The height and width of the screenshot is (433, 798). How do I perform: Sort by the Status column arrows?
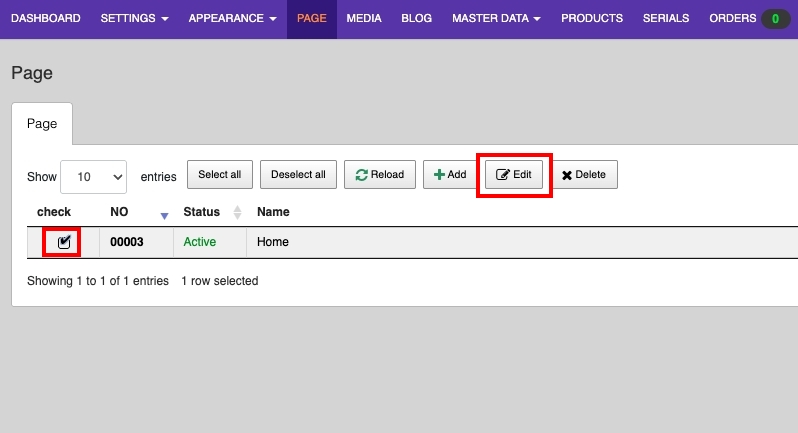pos(237,212)
